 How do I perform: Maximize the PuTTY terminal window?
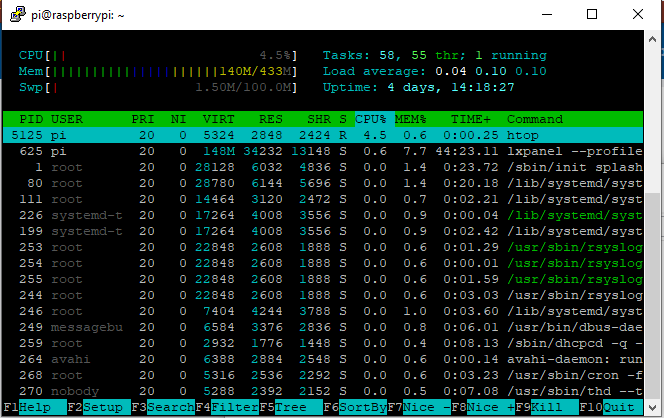coord(592,14)
